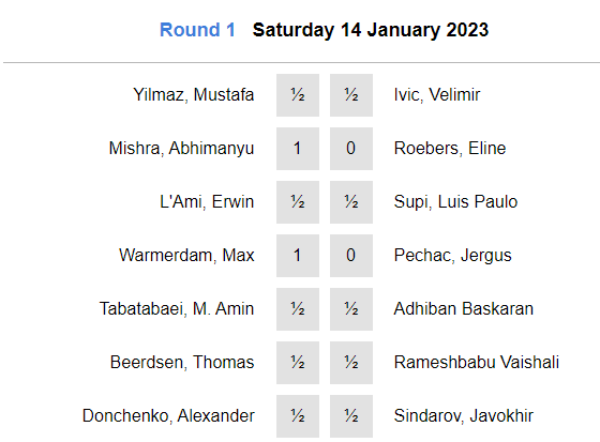
Task: Click Sindarov, Javokhir player name
Action: tap(464, 416)
